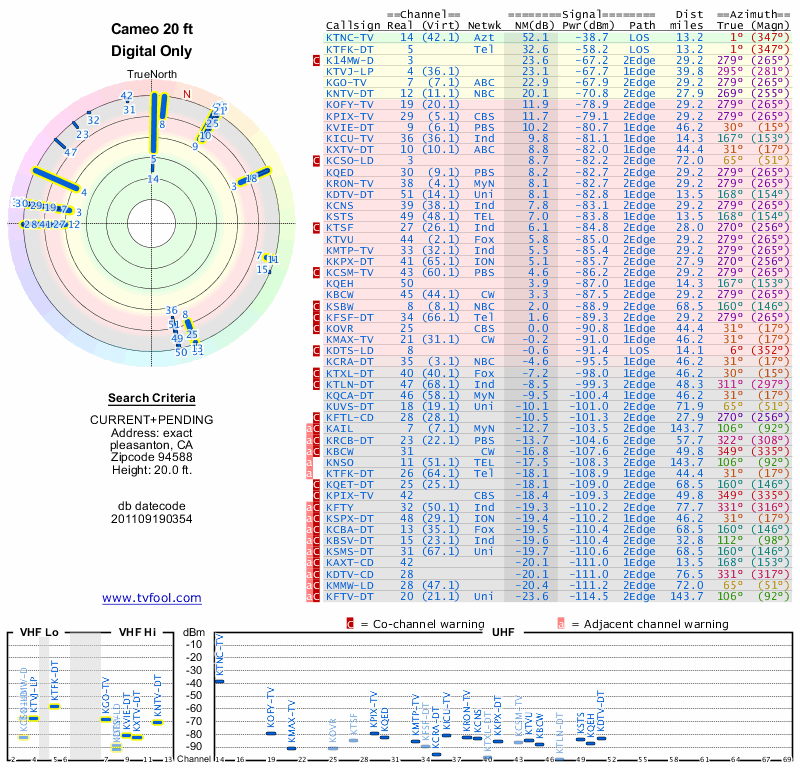800x768 pixels.
Task: Click the K14MW-D callsign
Action: (x=350, y=60)
